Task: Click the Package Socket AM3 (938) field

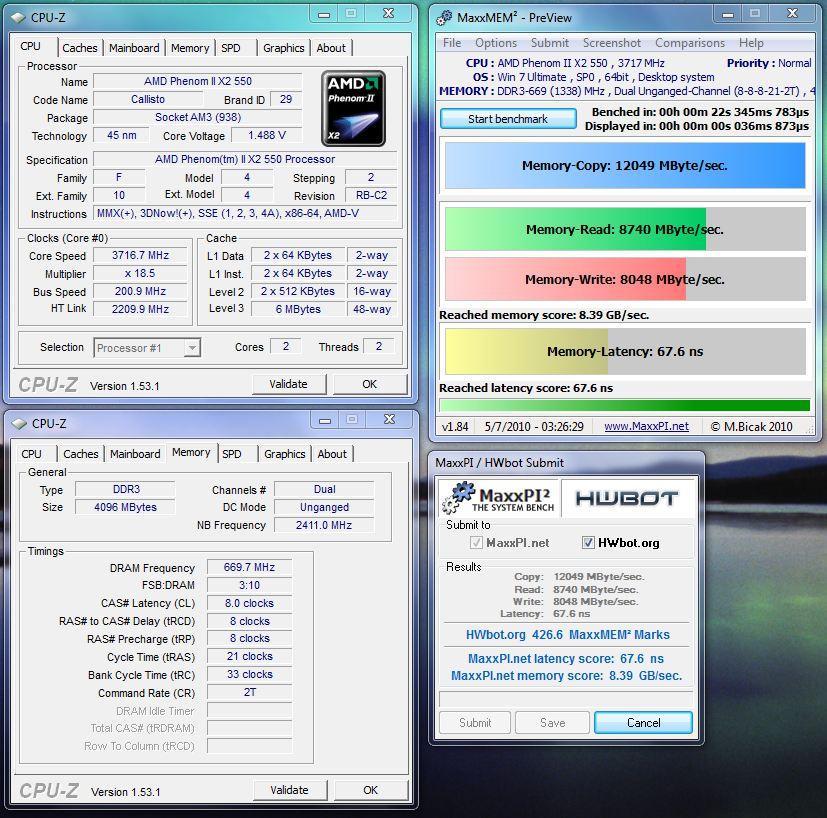Action: coord(198,117)
